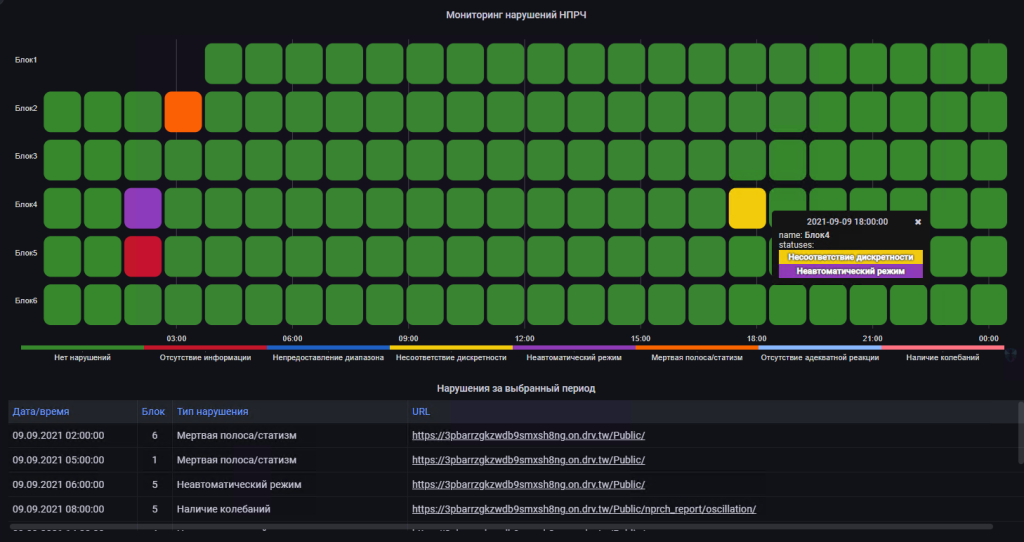Select 'Непредоставление диапазона' legend entry
Viewport: 1024px width, 542px height.
pos(327,357)
